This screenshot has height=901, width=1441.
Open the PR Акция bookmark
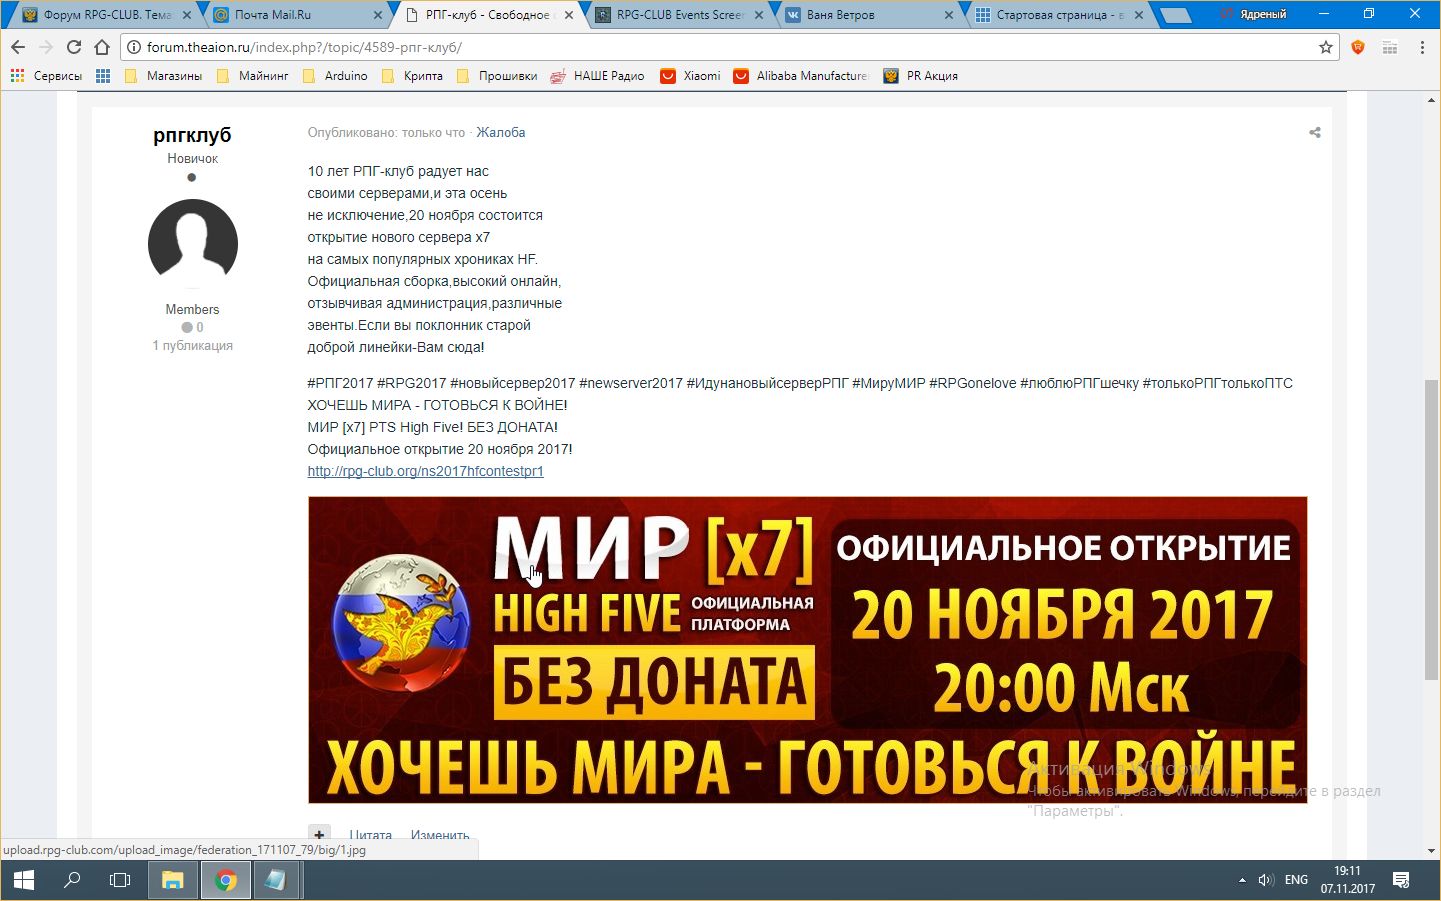pyautogui.click(x=922, y=76)
